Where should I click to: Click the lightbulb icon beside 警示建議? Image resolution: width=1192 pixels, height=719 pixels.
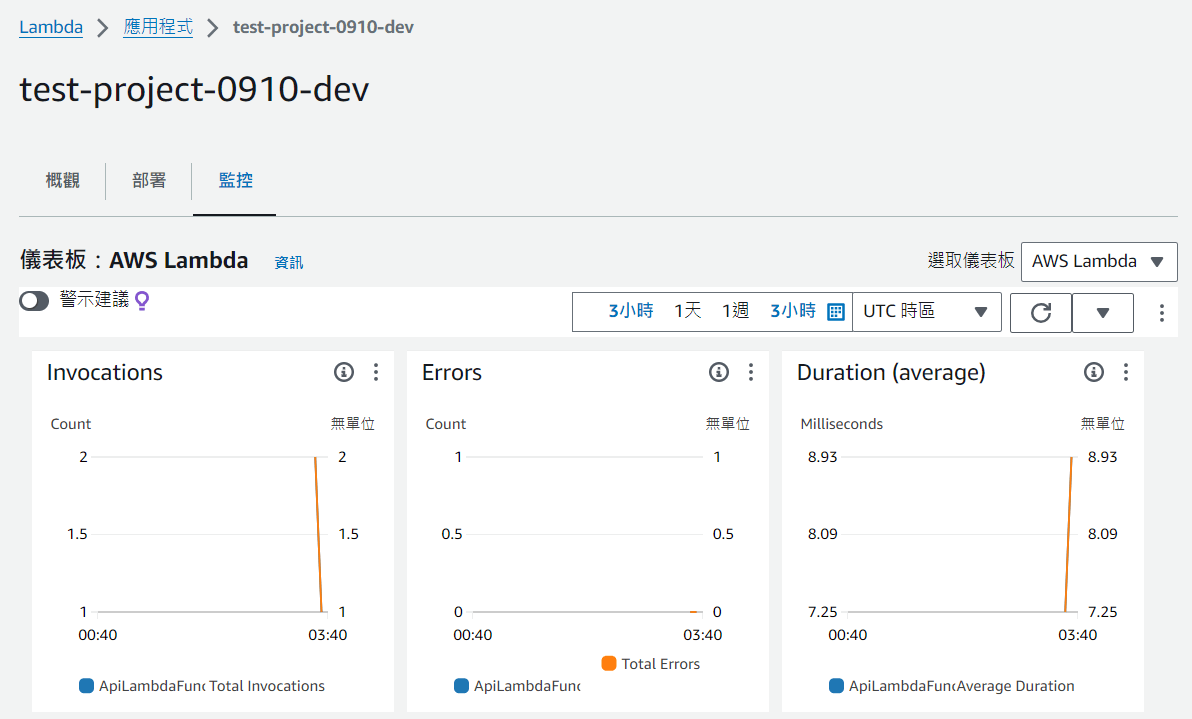click(x=141, y=300)
